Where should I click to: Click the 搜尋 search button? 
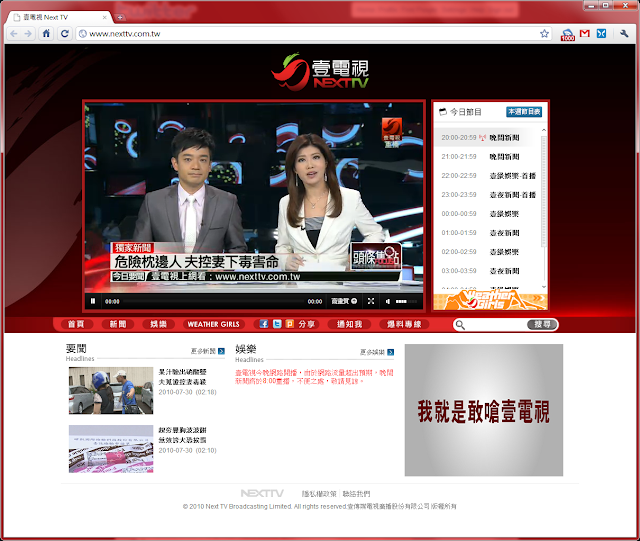[542, 325]
